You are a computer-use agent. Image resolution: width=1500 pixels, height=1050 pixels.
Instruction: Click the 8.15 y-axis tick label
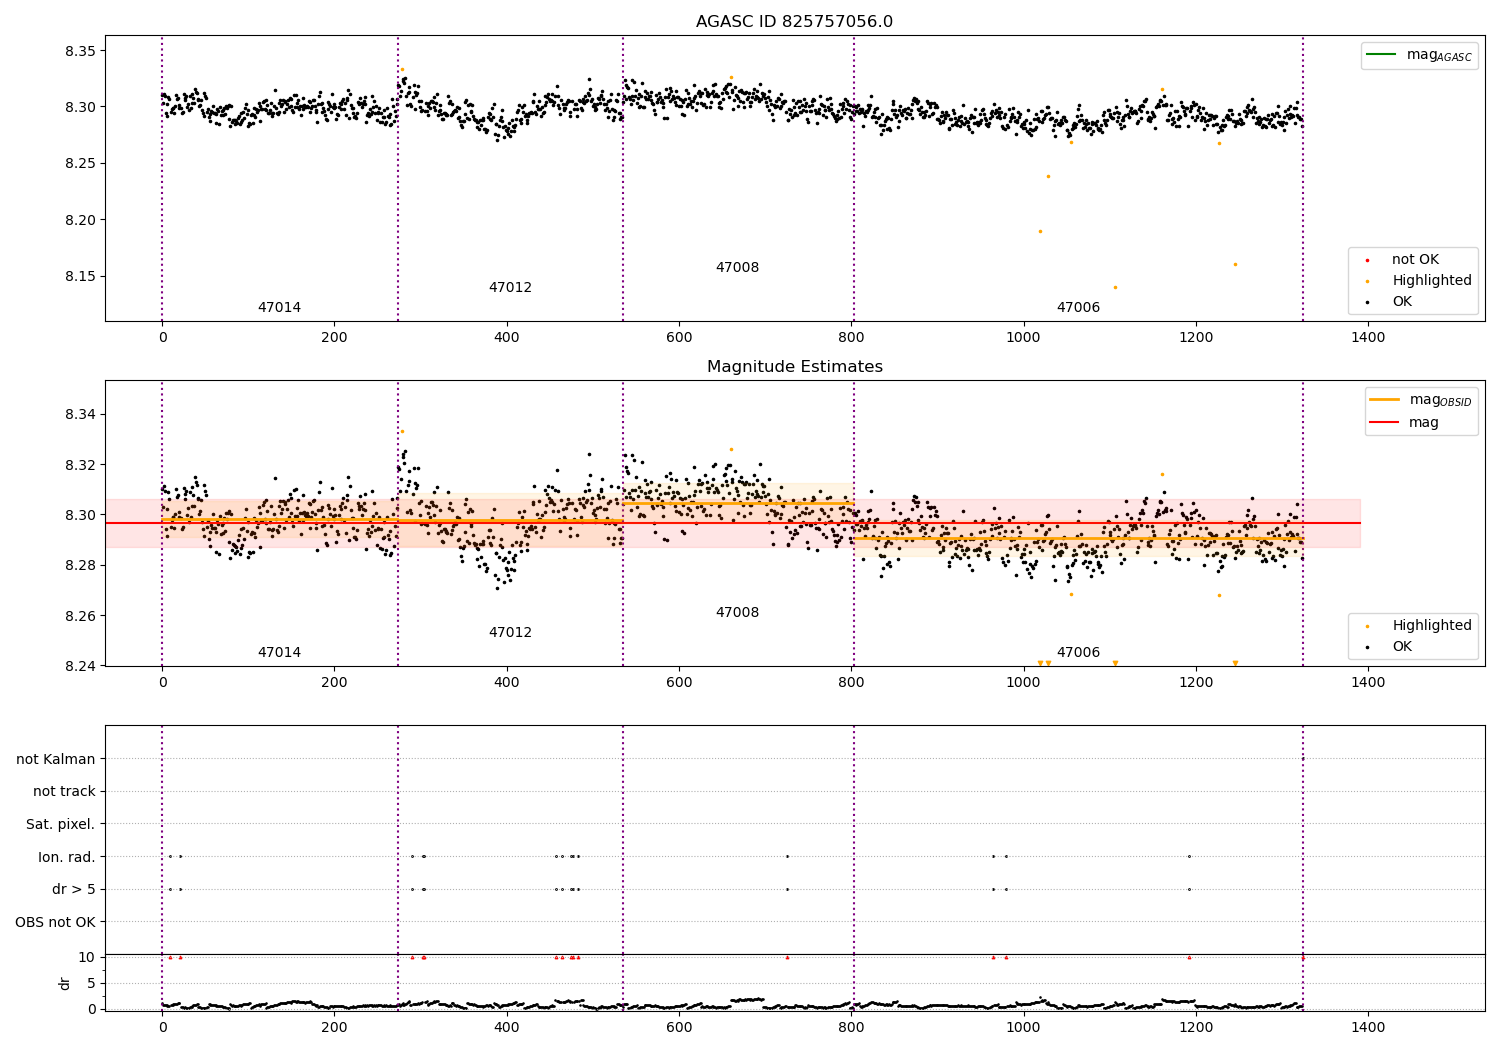click(79, 277)
